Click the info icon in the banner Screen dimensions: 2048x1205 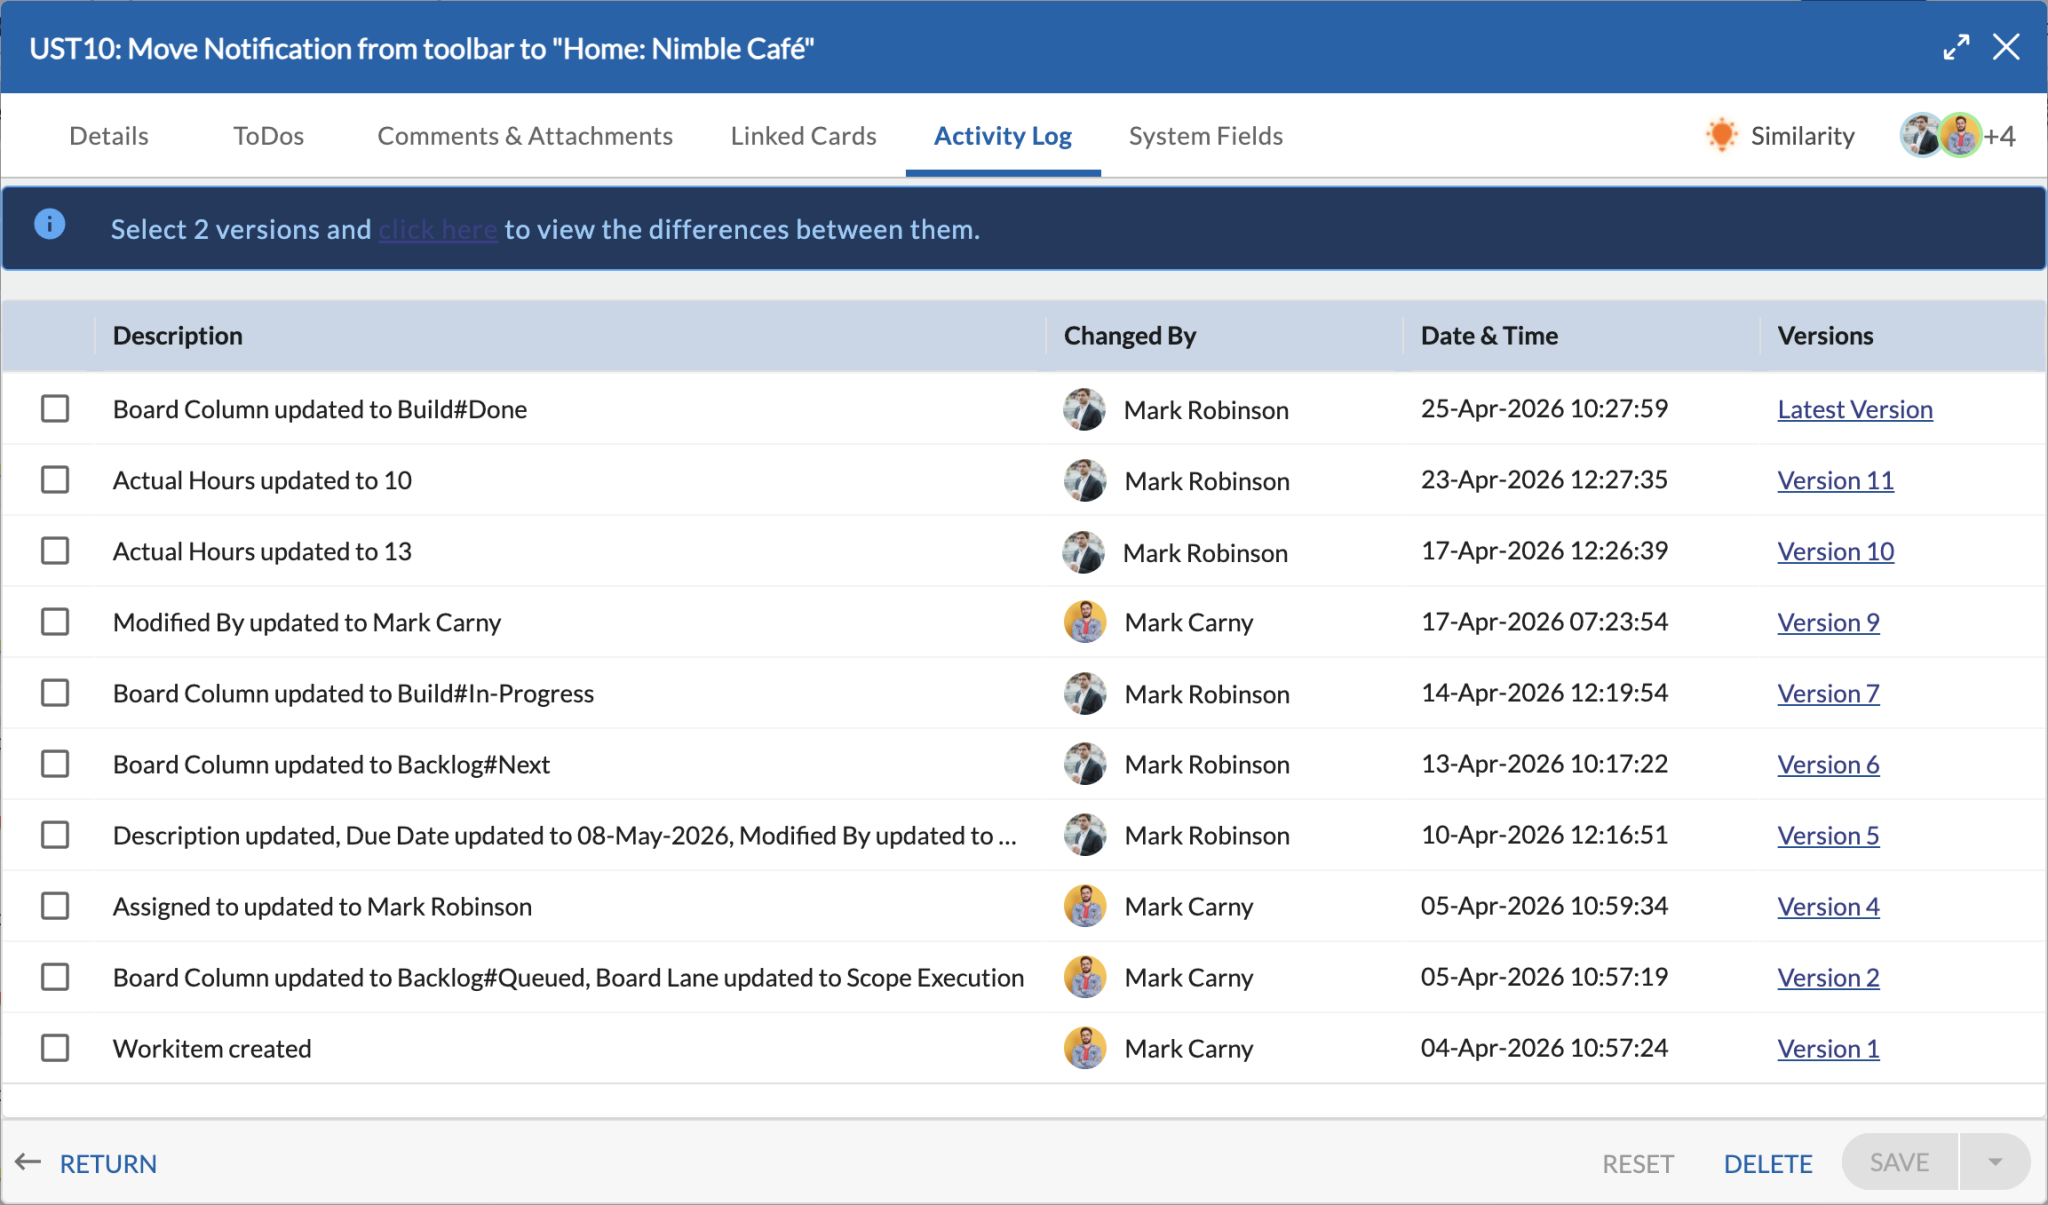coord(50,224)
